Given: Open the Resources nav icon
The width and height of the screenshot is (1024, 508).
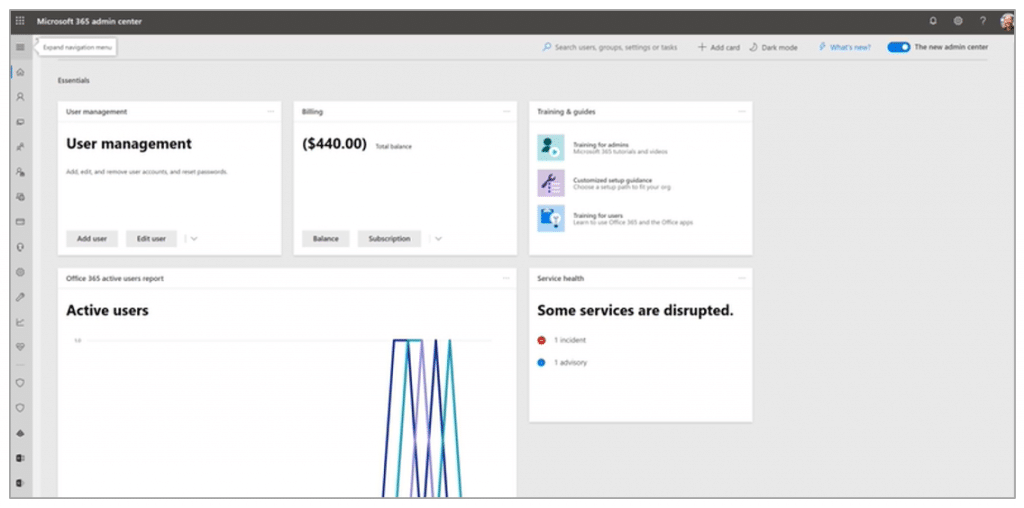Looking at the screenshot, I should click(20, 197).
